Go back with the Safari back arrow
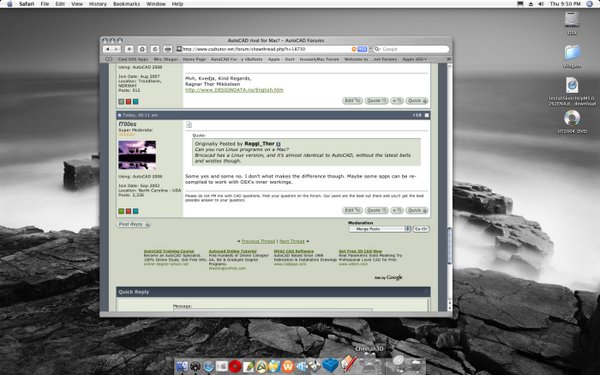This screenshot has width=600, height=375. pyautogui.click(x=108, y=49)
